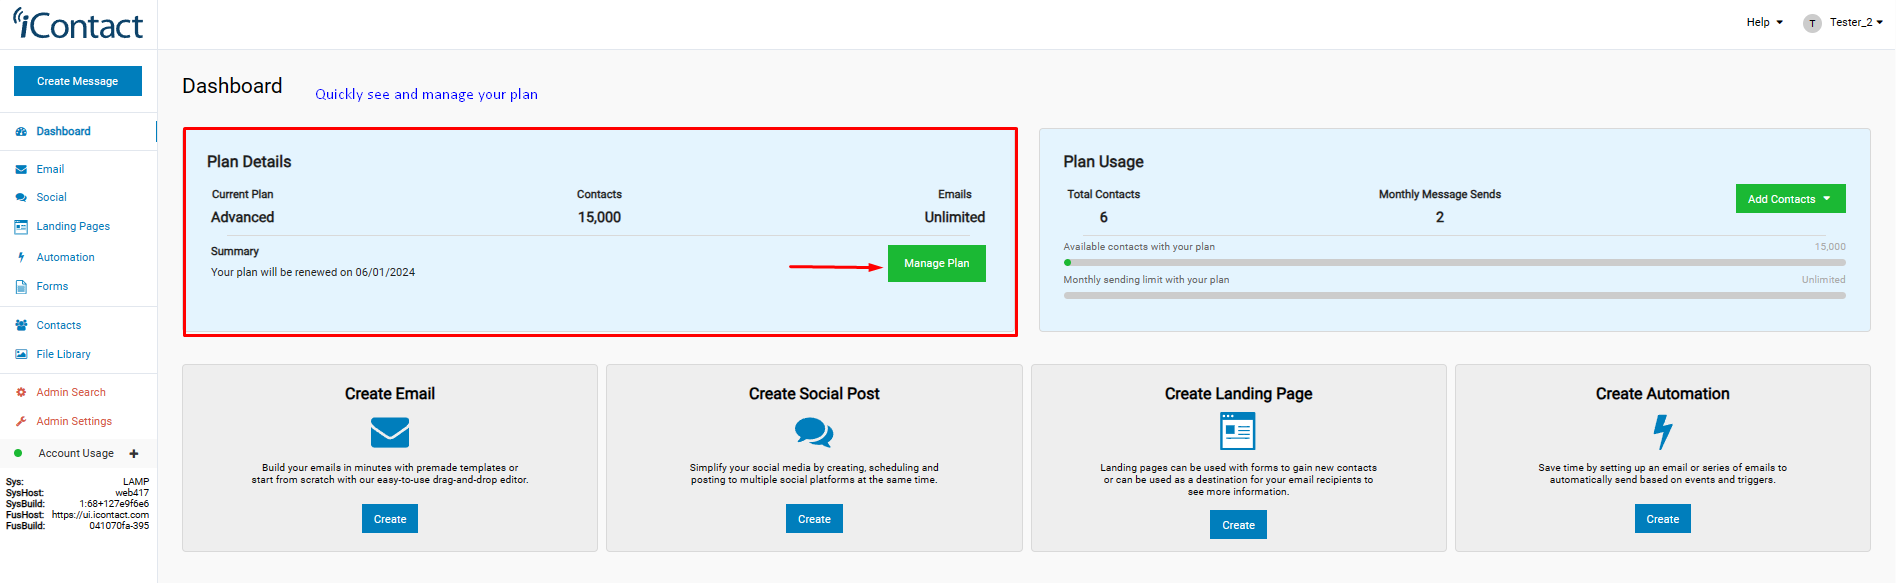Click the large envelope icon in Create Email
The width and height of the screenshot is (1896, 583).
[x=390, y=432]
